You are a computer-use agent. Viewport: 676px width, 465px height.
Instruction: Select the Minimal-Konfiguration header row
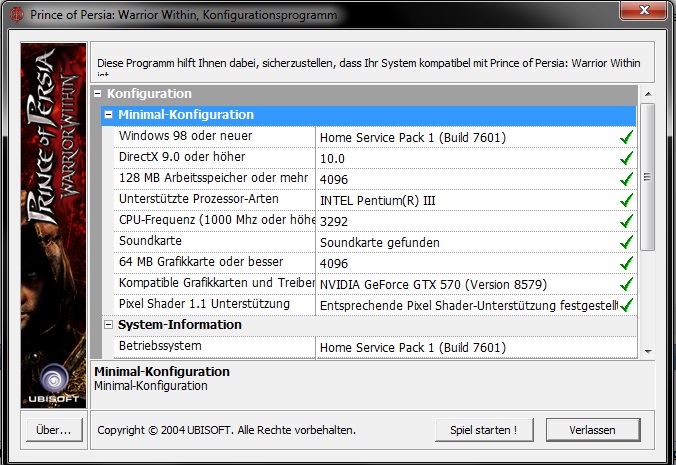point(369,115)
